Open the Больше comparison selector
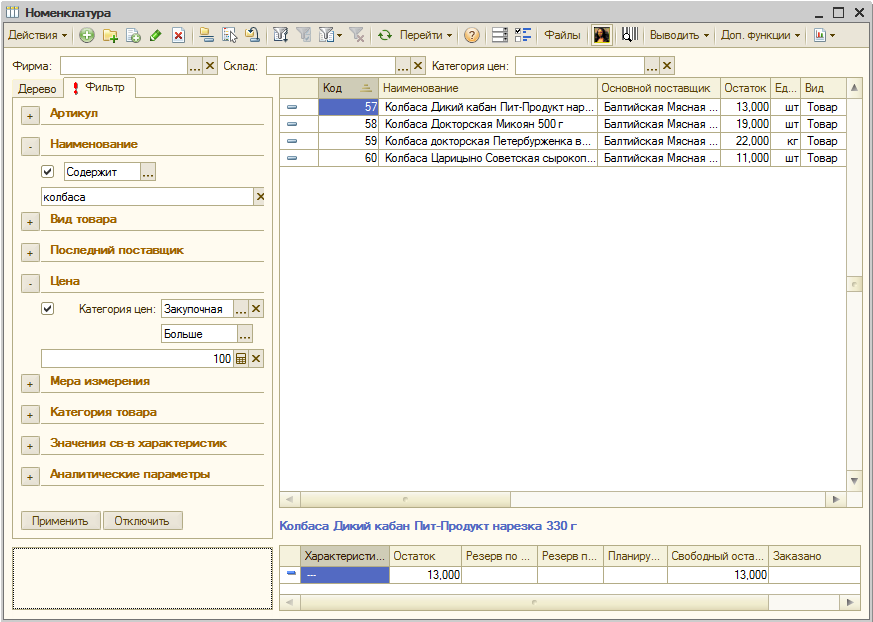Viewport: 873px width, 622px height. point(245,334)
